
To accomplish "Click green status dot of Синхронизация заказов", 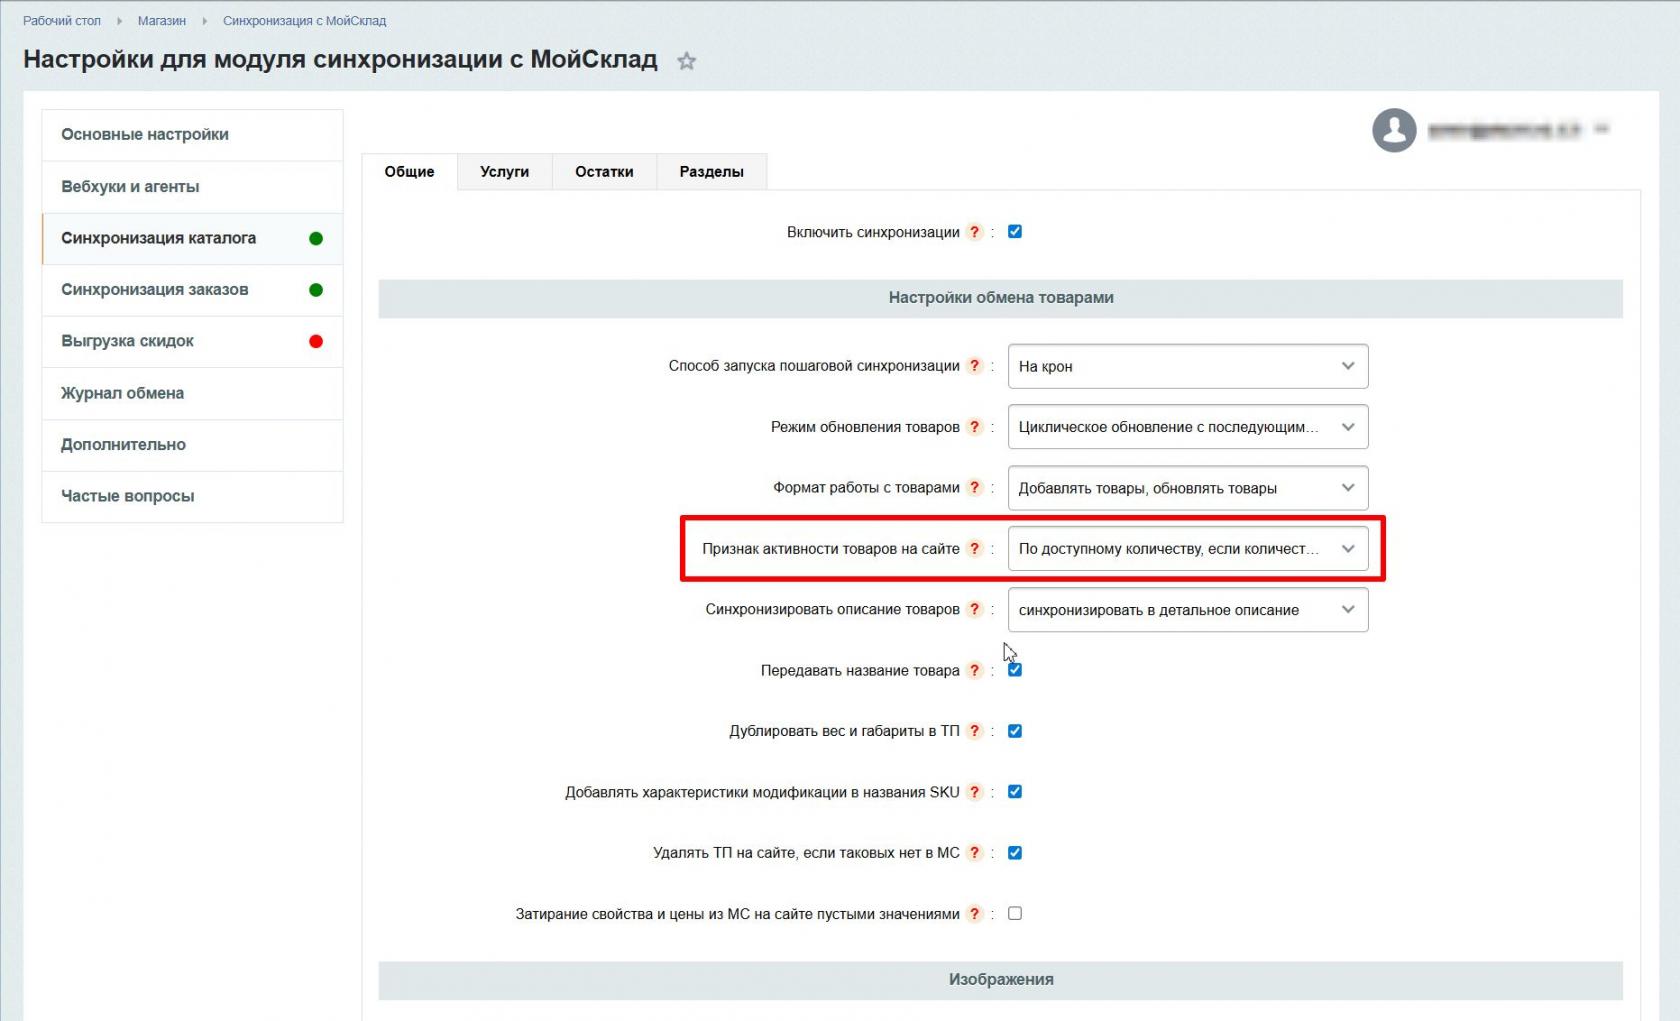I will [x=316, y=290].
